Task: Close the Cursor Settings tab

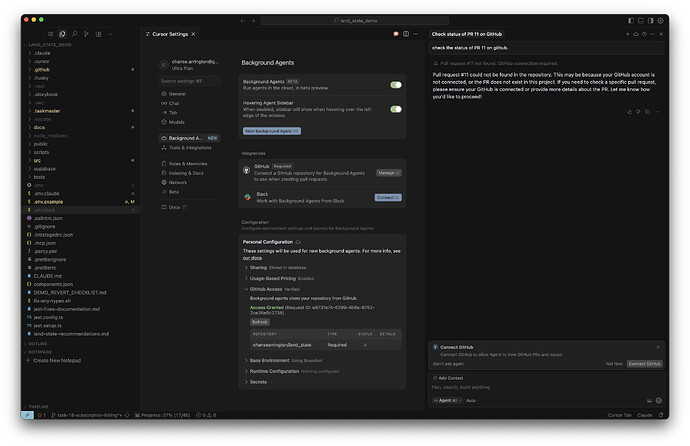Action: (193, 34)
